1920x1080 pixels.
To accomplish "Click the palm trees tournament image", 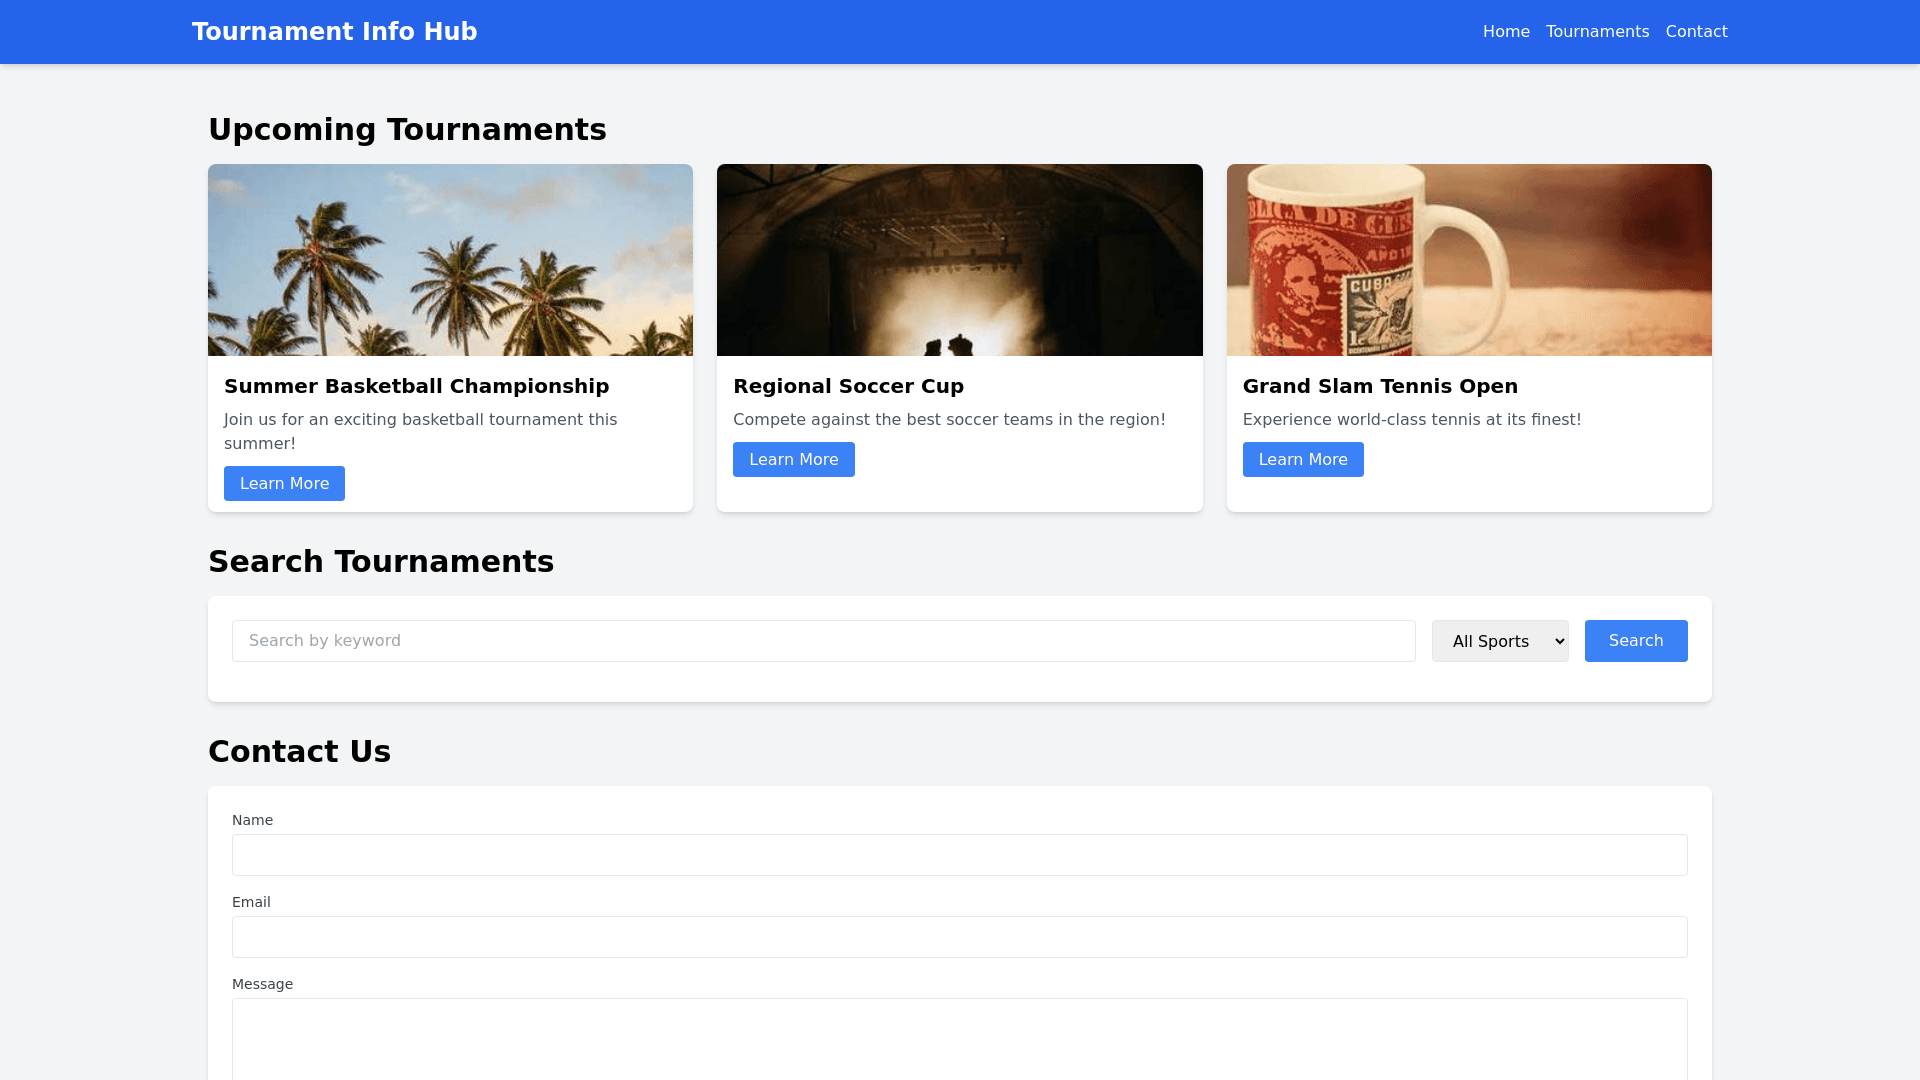I will (450, 260).
